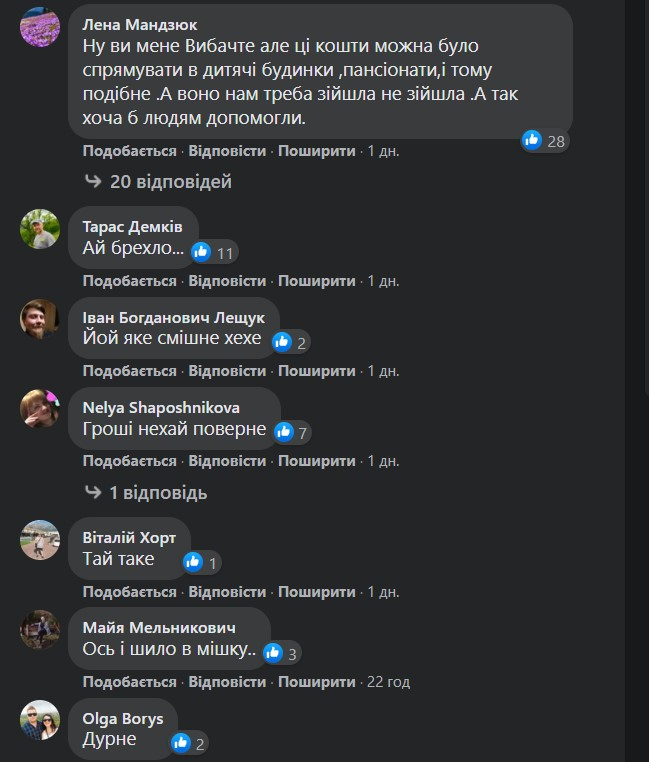Toggle Подобається under Віталій Хорт's comment
The height and width of the screenshot is (762, 649).
coord(129,592)
